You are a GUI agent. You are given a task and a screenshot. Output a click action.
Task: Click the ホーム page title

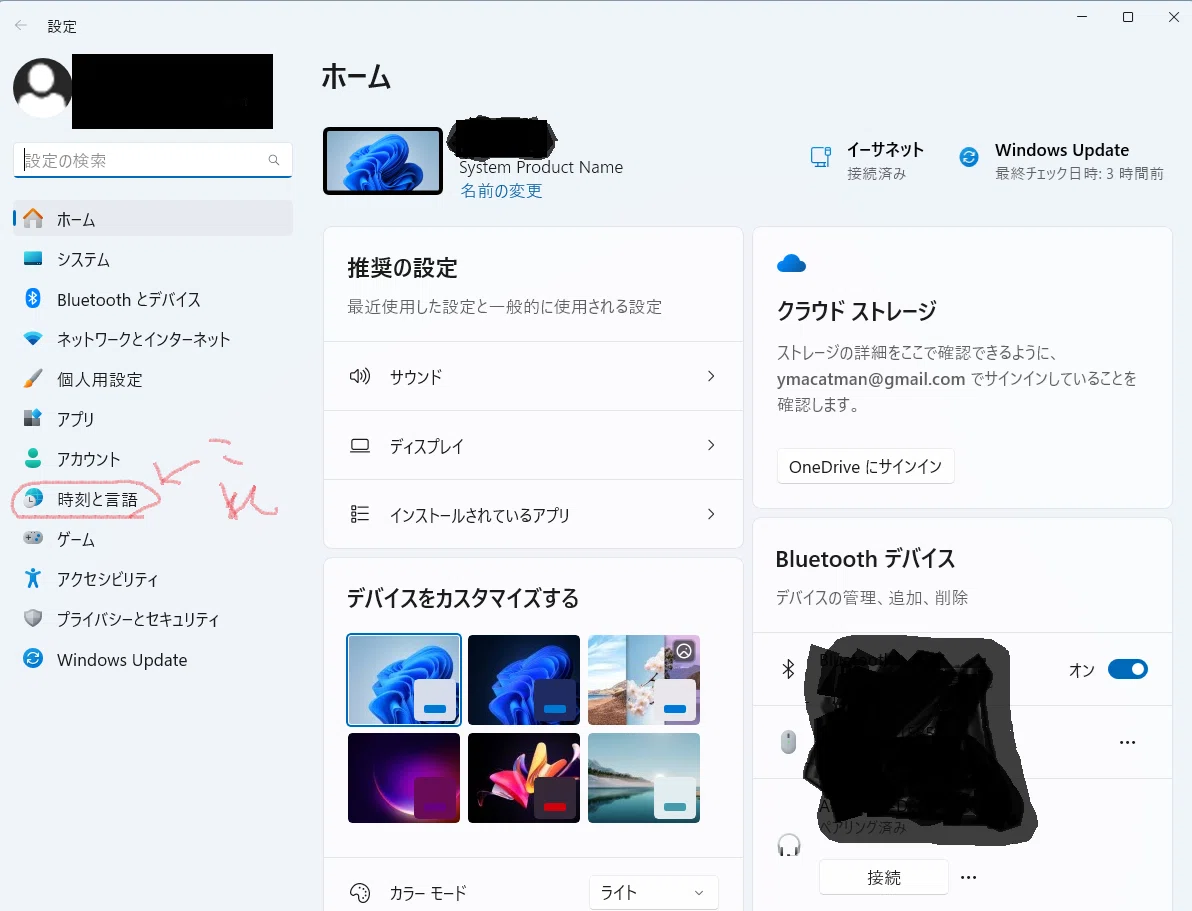[356, 77]
